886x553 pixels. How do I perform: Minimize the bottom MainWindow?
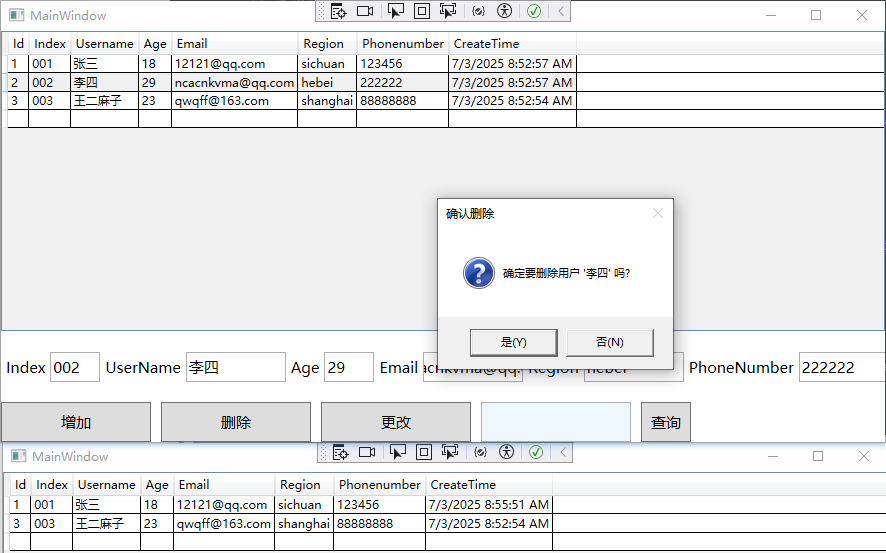(x=773, y=456)
